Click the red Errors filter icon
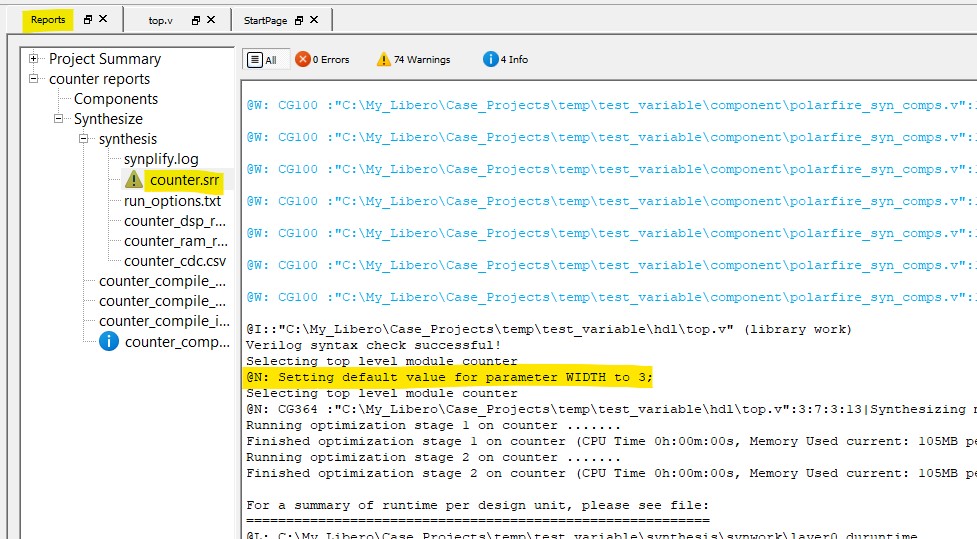The height and width of the screenshot is (539, 977). coord(302,60)
